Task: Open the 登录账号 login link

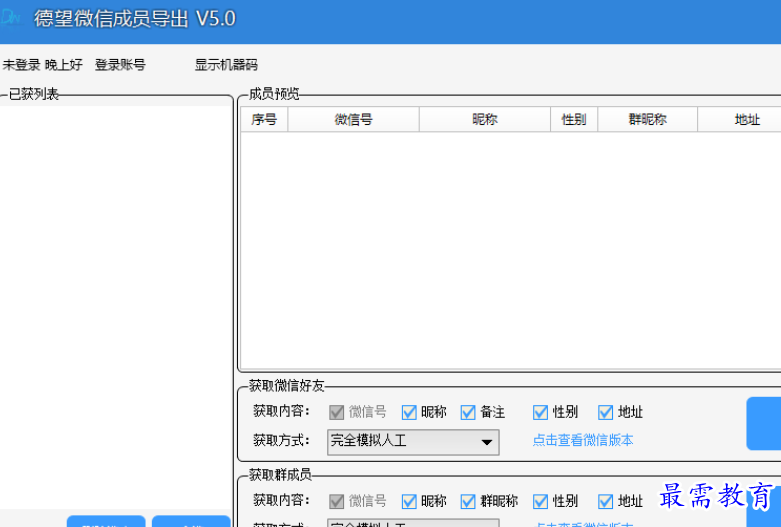Action: (x=120, y=65)
